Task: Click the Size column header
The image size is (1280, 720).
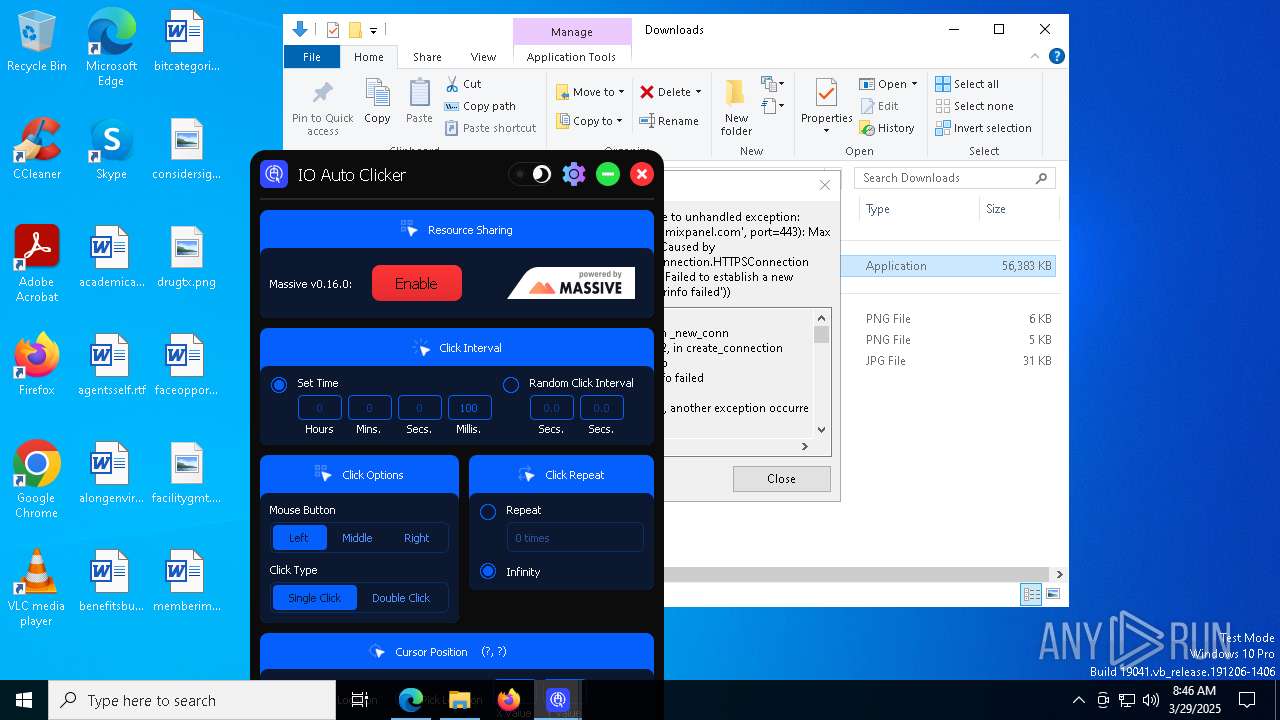Action: 1018,209
